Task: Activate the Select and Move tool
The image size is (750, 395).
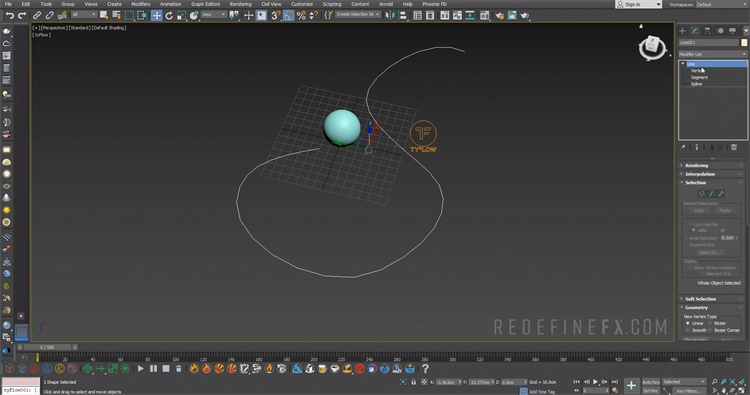Action: pos(156,16)
